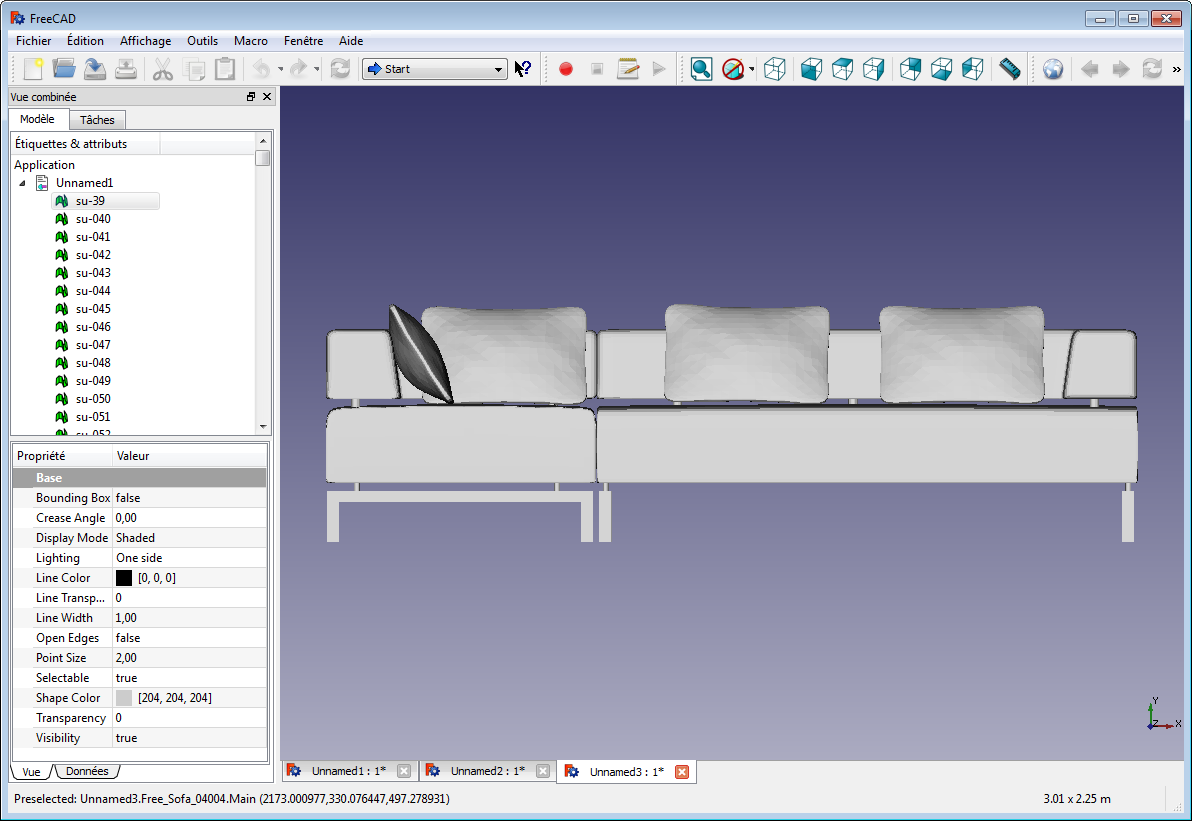Switch to the Tâches tab
Viewport: 1192px width, 821px height.
coord(97,119)
